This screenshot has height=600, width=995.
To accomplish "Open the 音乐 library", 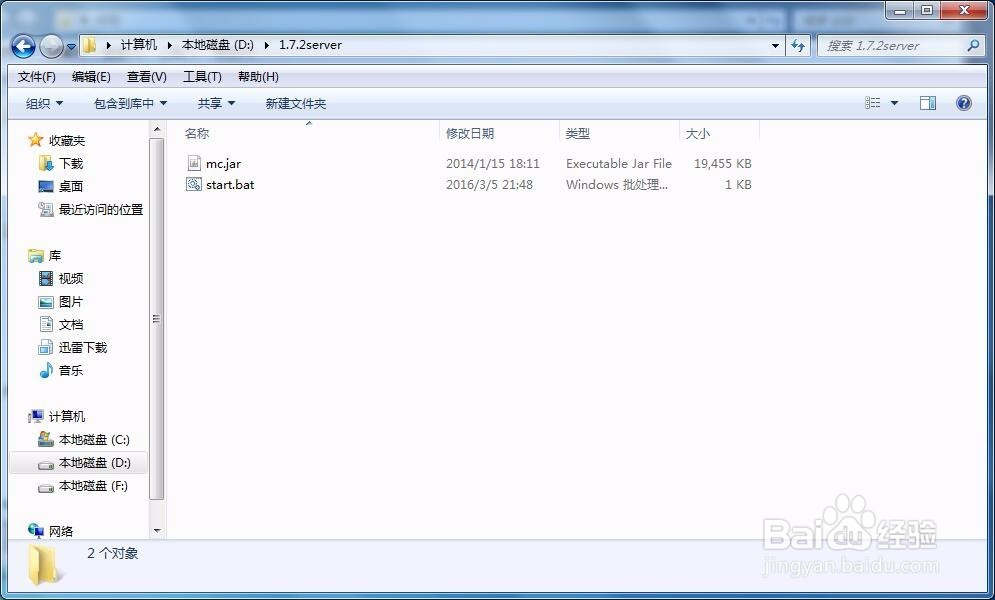I will (x=71, y=370).
